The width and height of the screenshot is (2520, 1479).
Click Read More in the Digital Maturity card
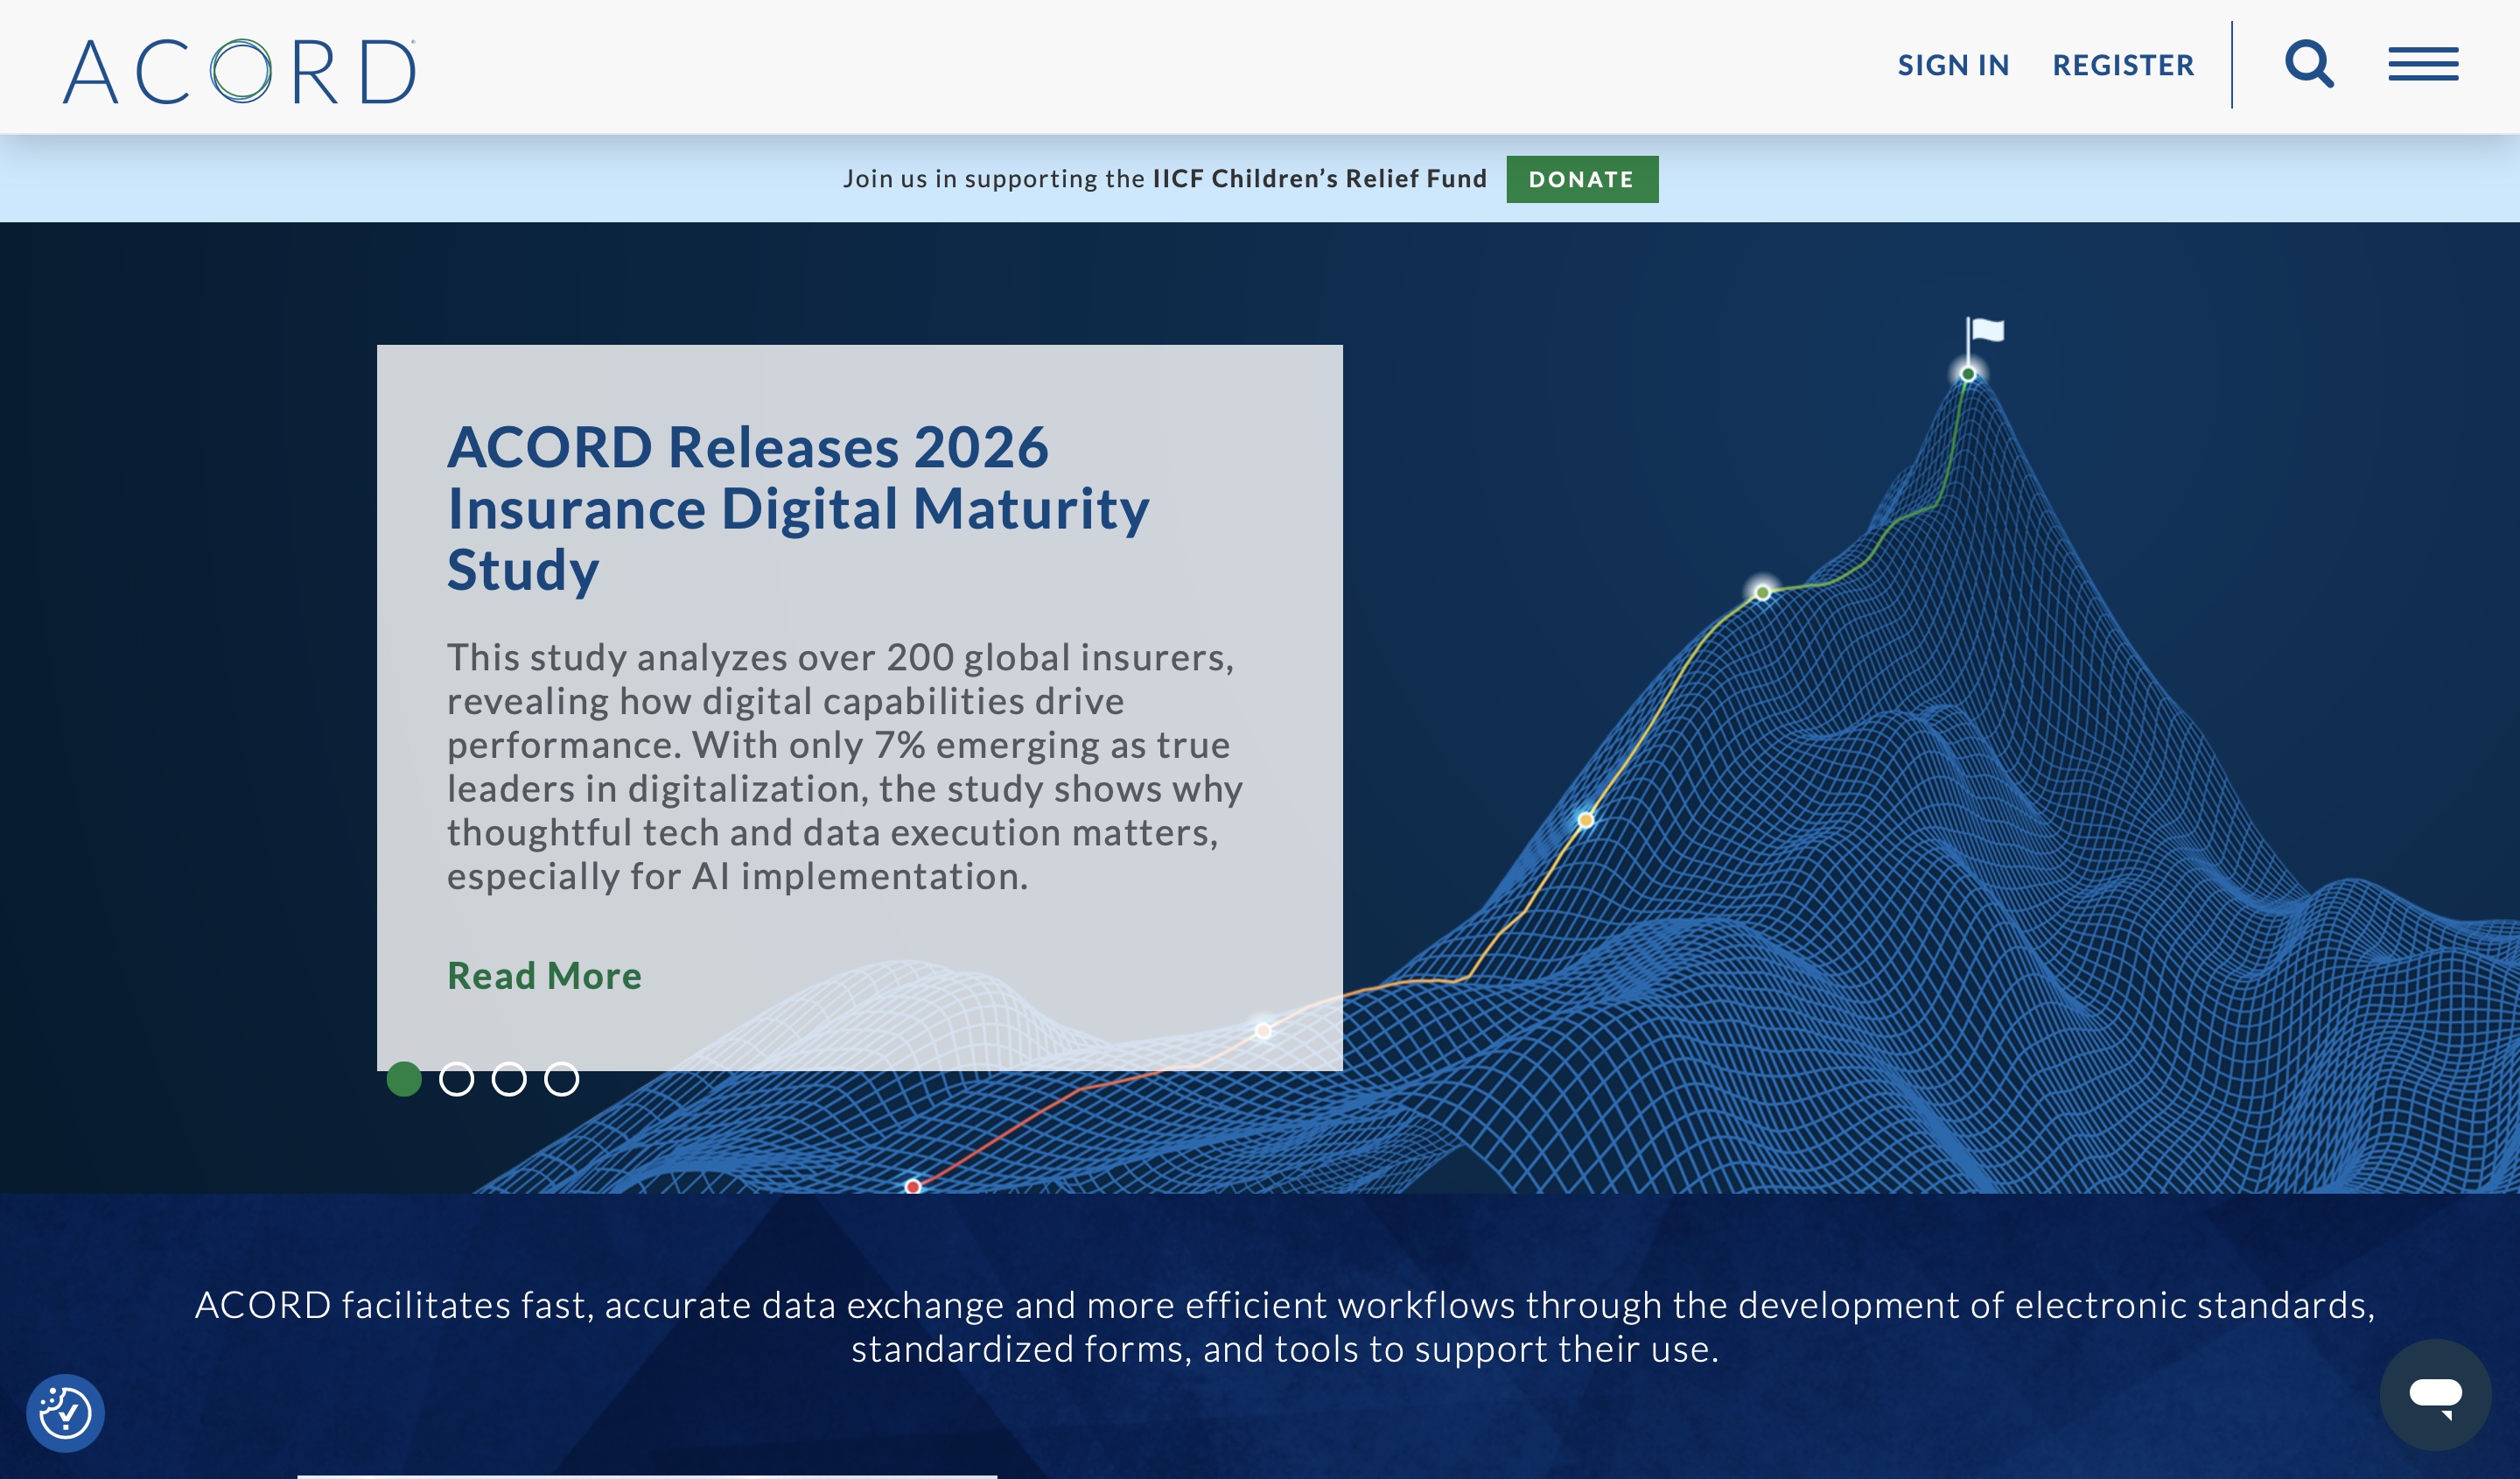544,975
